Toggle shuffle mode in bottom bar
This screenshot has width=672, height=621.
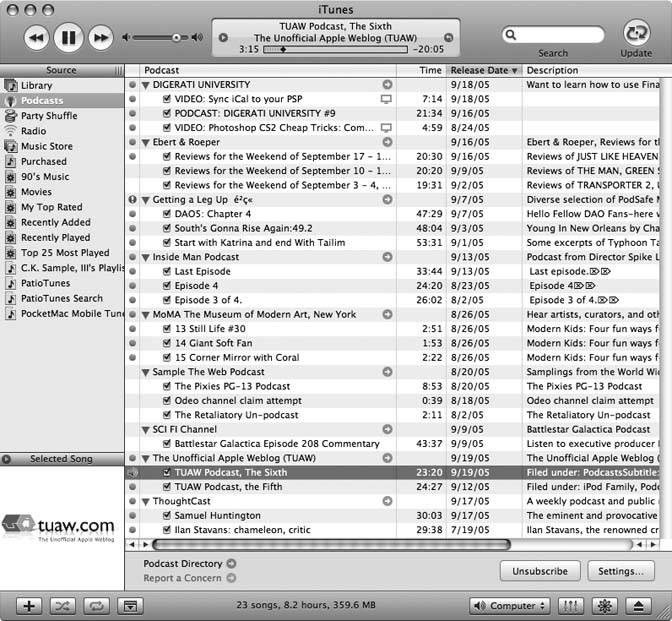pyautogui.click(x=64, y=605)
